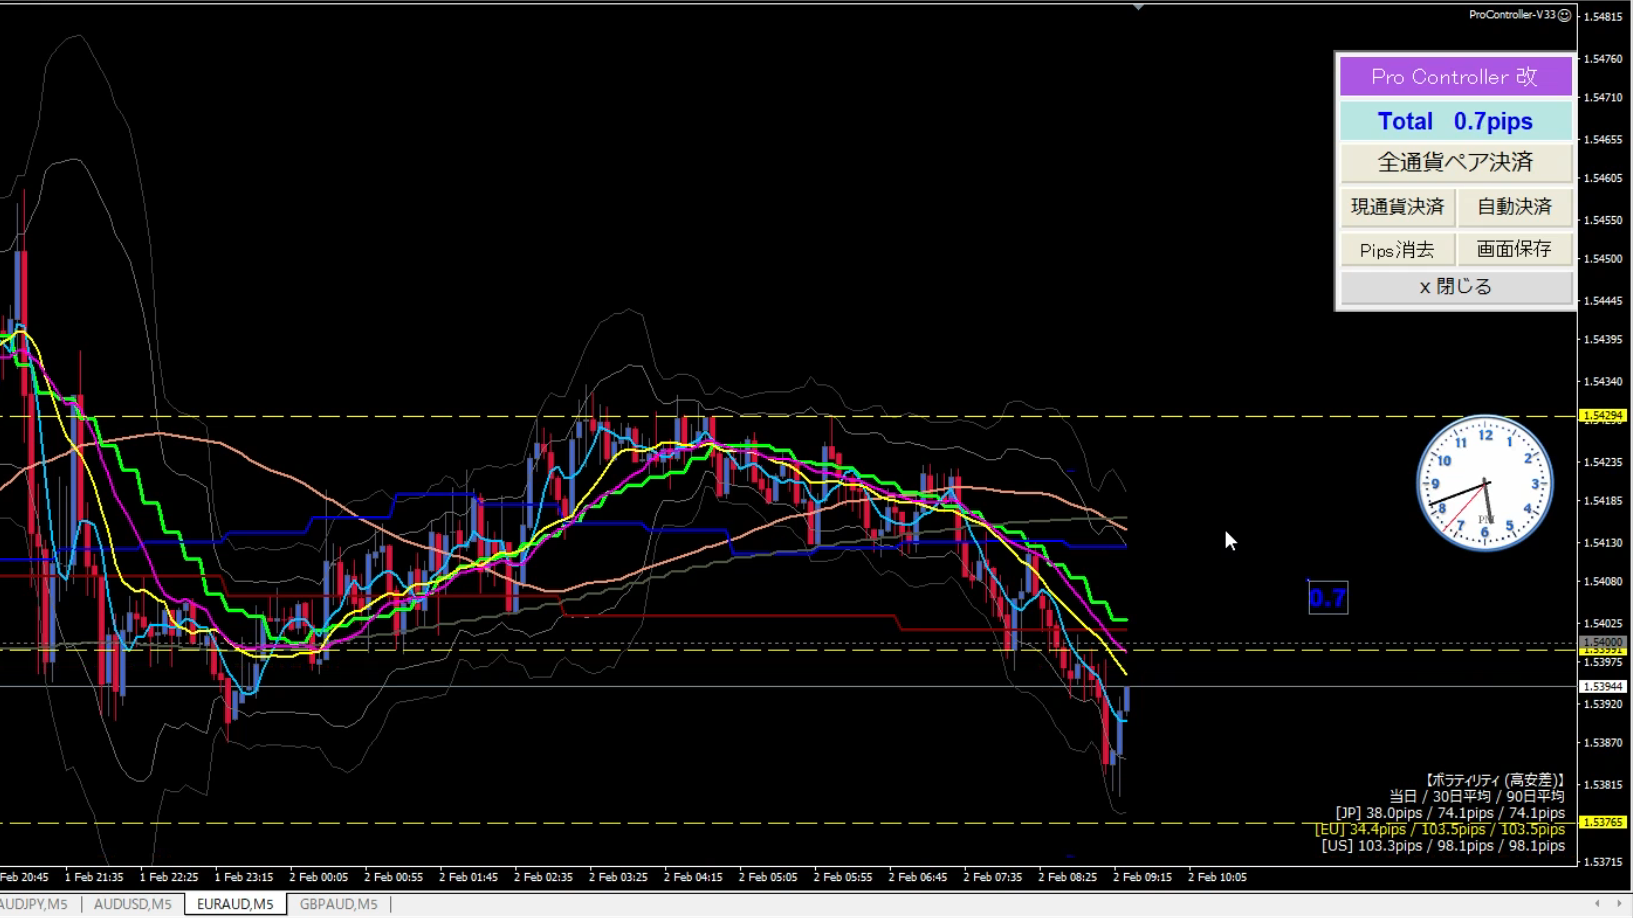Click the 1.54815 price scale value
This screenshot has width=1633, height=918.
[1603, 17]
